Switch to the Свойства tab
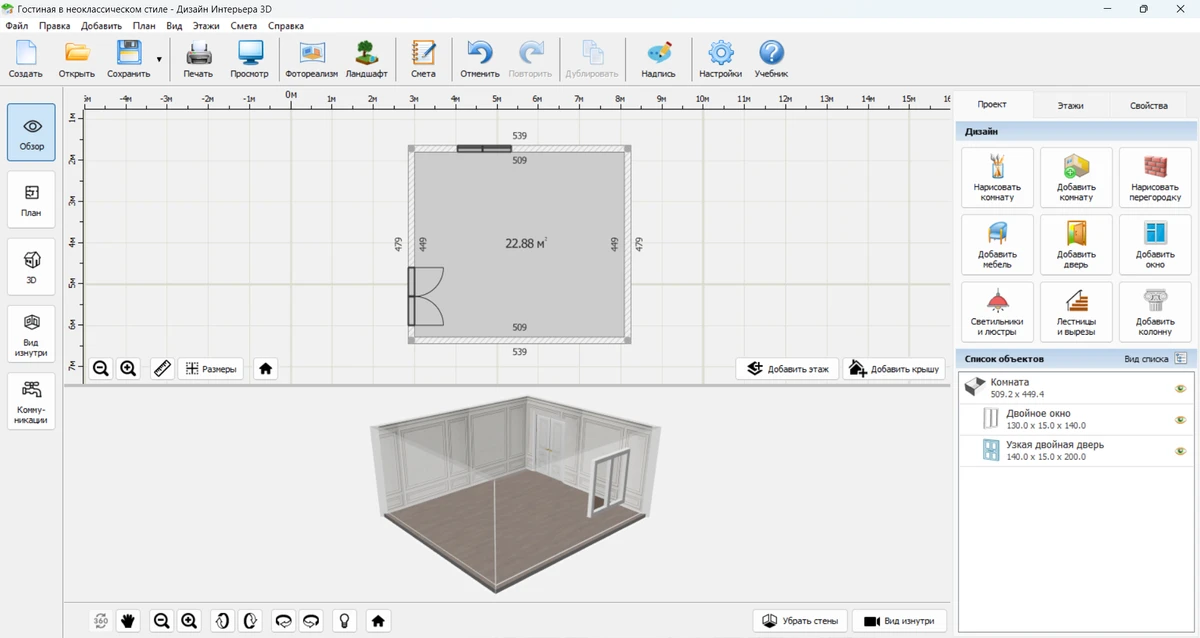 click(1148, 105)
